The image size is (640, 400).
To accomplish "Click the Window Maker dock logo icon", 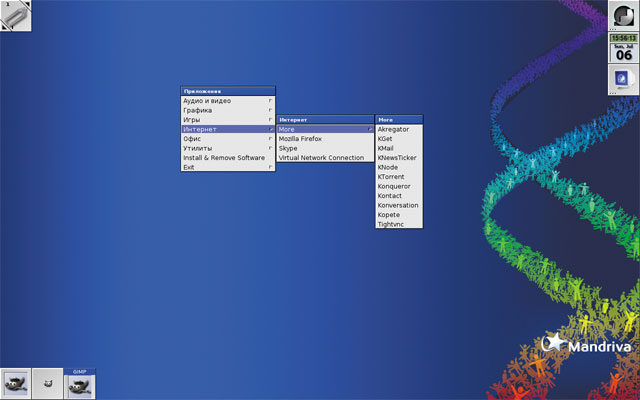I will (x=624, y=16).
